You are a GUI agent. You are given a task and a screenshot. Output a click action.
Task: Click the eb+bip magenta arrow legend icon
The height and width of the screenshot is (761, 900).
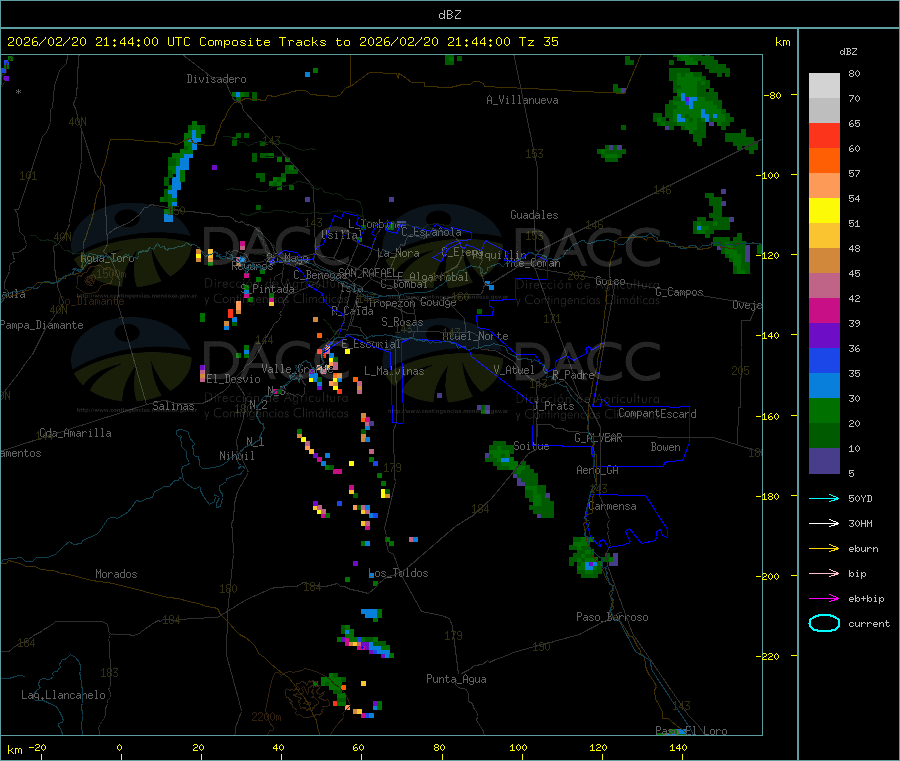824,599
